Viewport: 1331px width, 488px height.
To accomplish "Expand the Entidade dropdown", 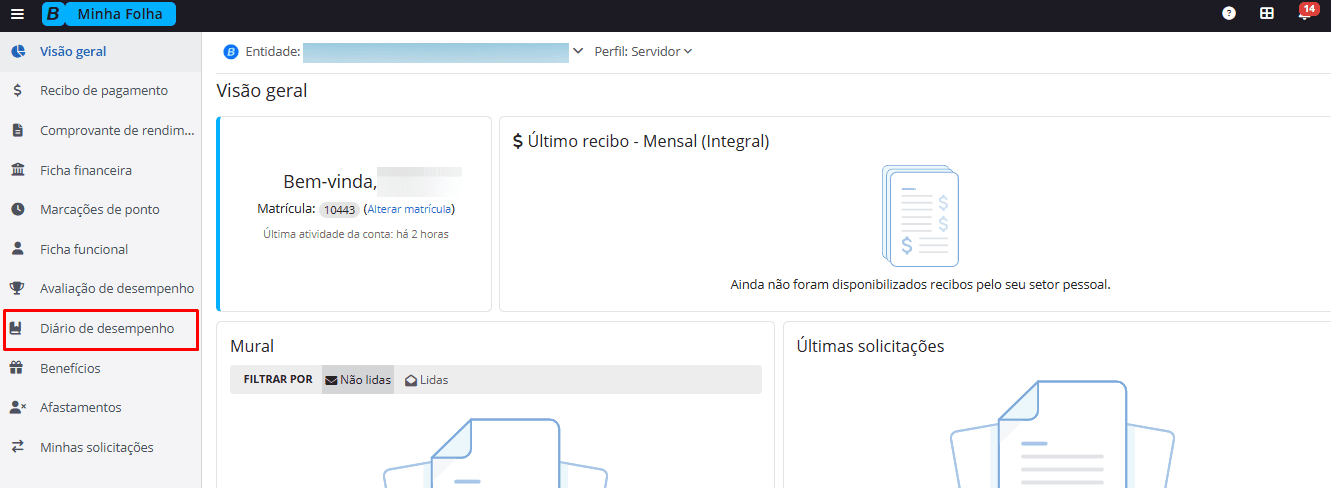I will (577, 52).
